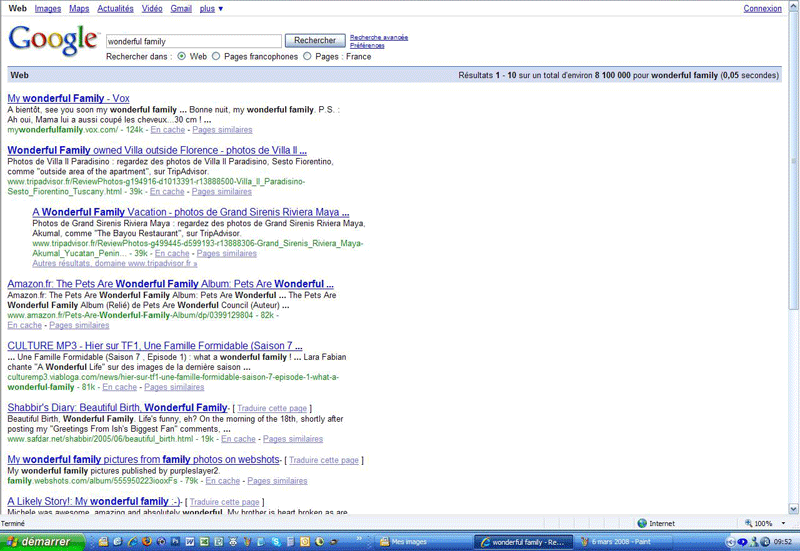This screenshot has width=800, height=551.
Task: Switch to the Actualités tab
Action: click(x=115, y=8)
